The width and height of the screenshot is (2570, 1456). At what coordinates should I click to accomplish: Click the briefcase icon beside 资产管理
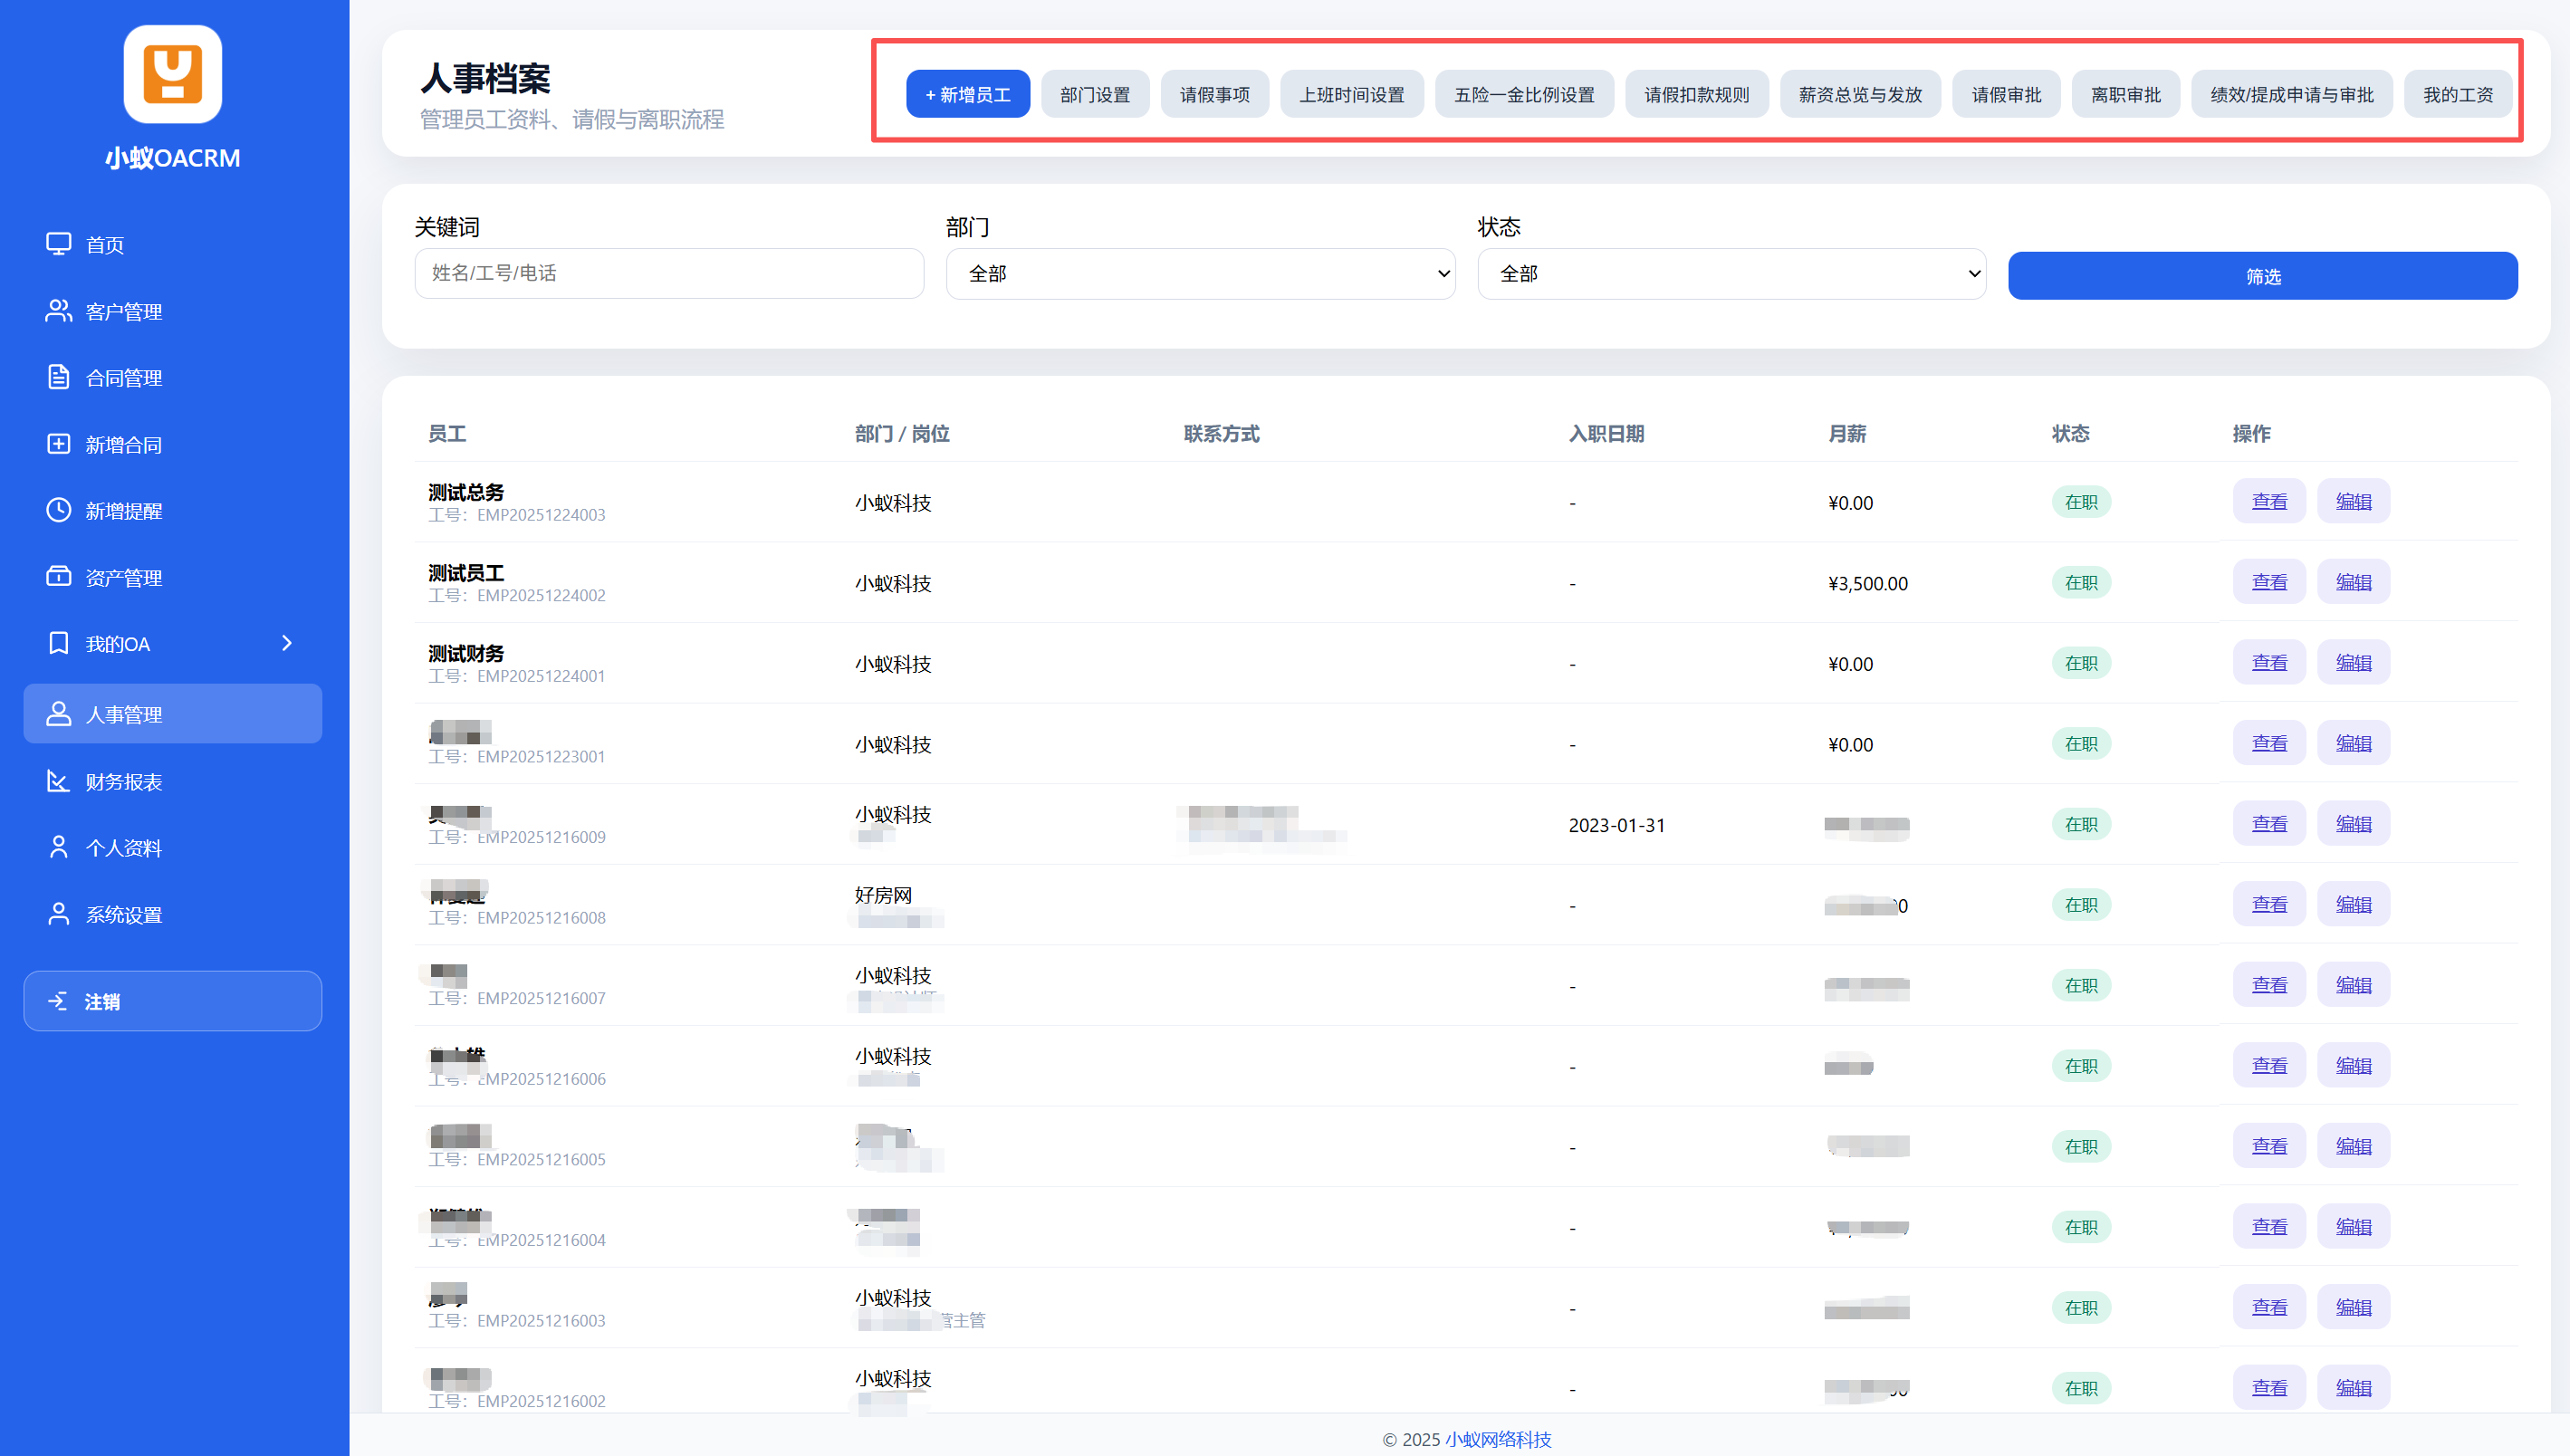point(58,577)
